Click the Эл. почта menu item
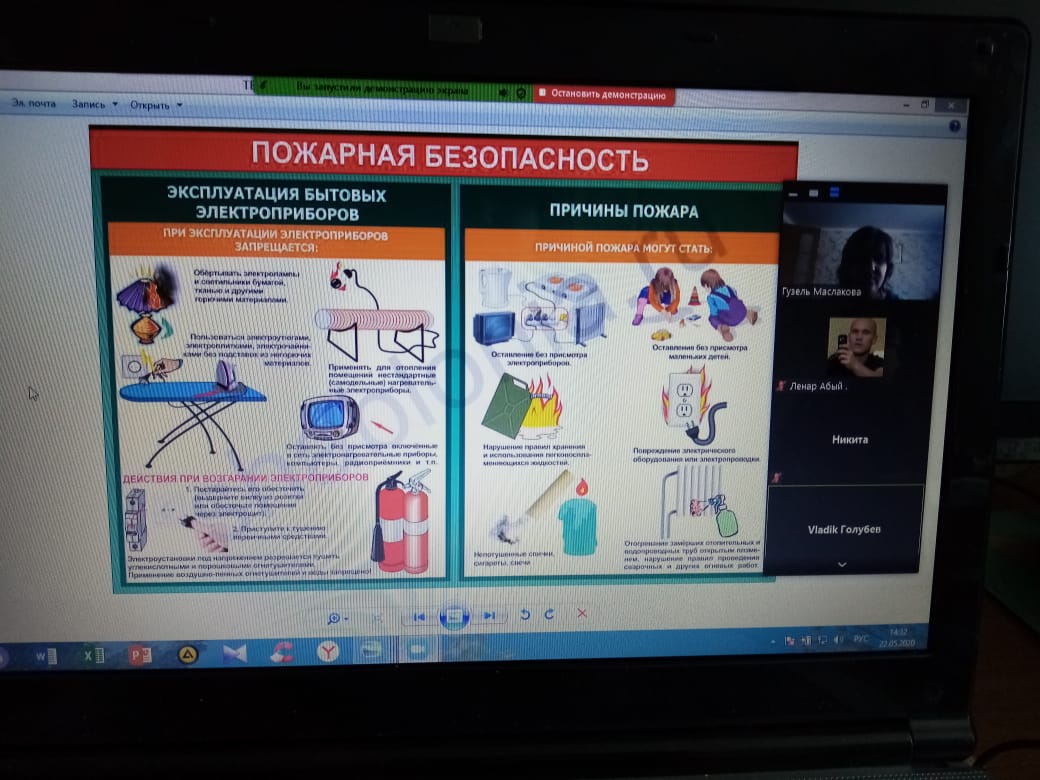Image resolution: width=1040 pixels, height=780 pixels. click(x=34, y=103)
